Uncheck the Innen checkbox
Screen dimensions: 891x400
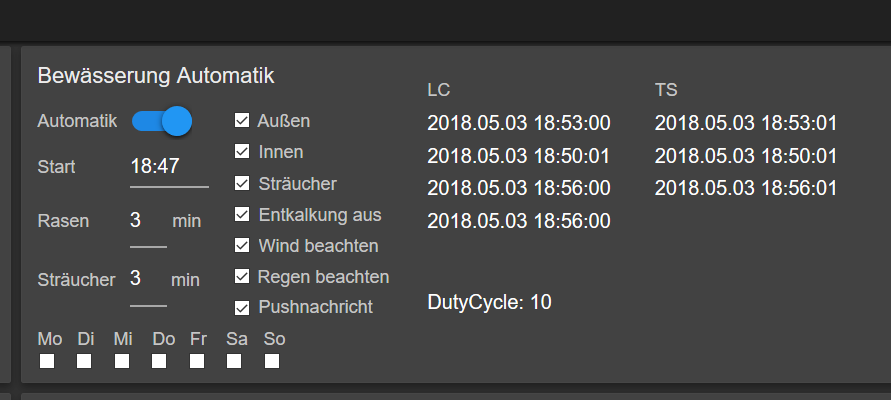[x=242, y=152]
